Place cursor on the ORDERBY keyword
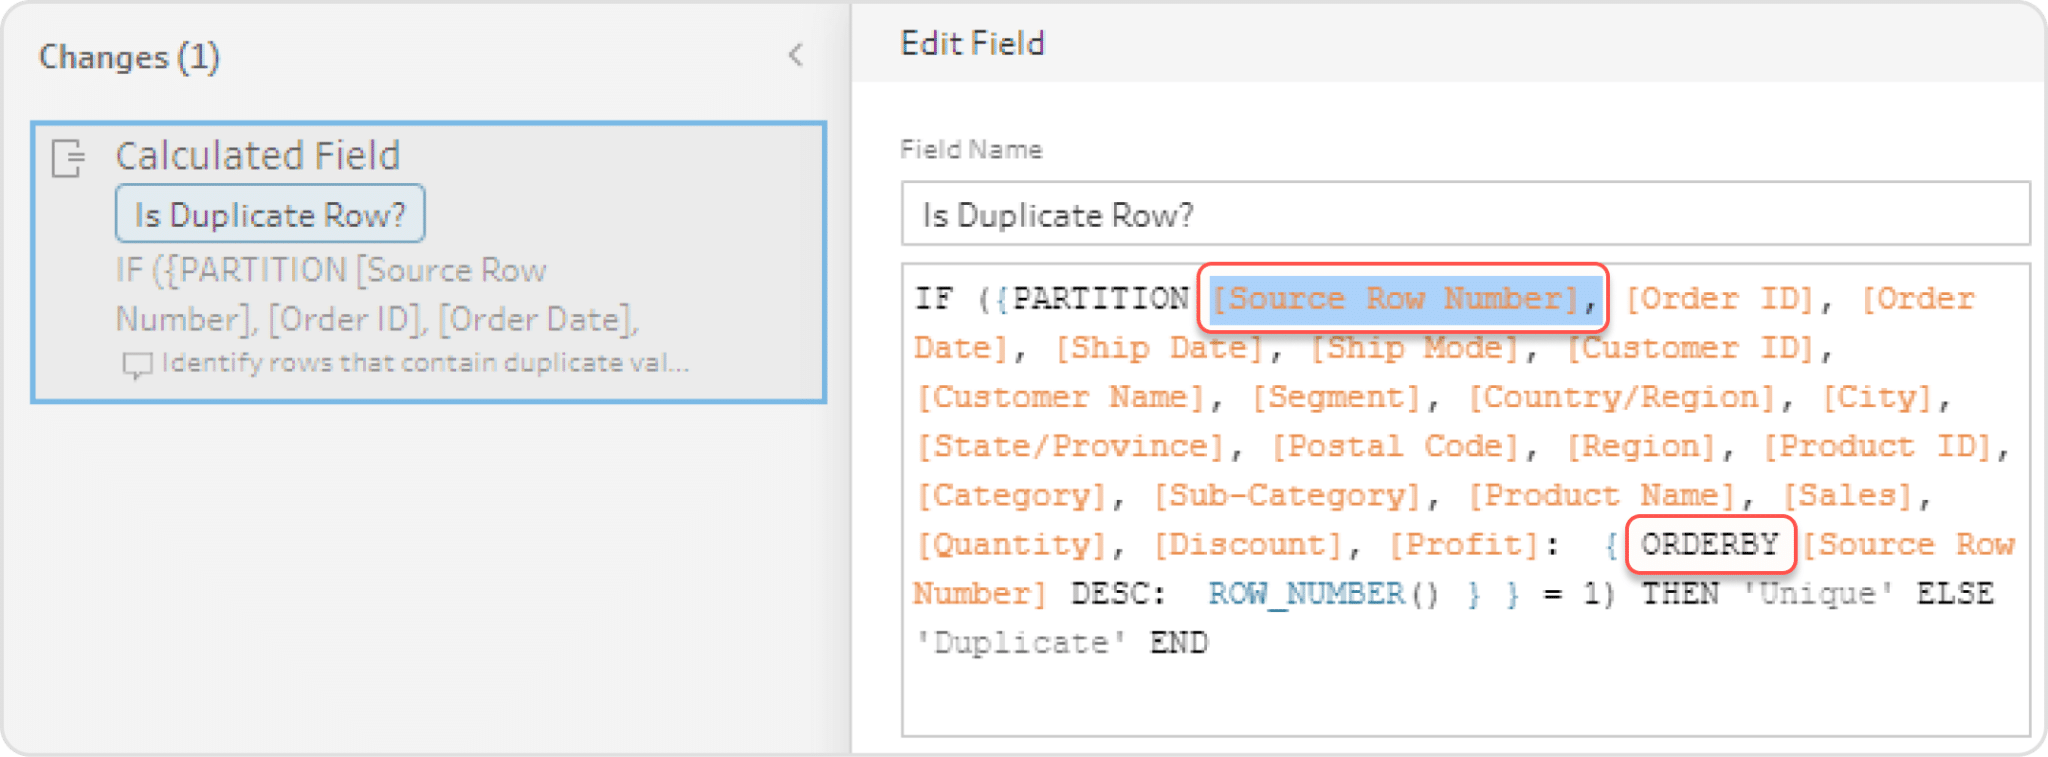The height and width of the screenshot is (757, 2048). click(1709, 545)
